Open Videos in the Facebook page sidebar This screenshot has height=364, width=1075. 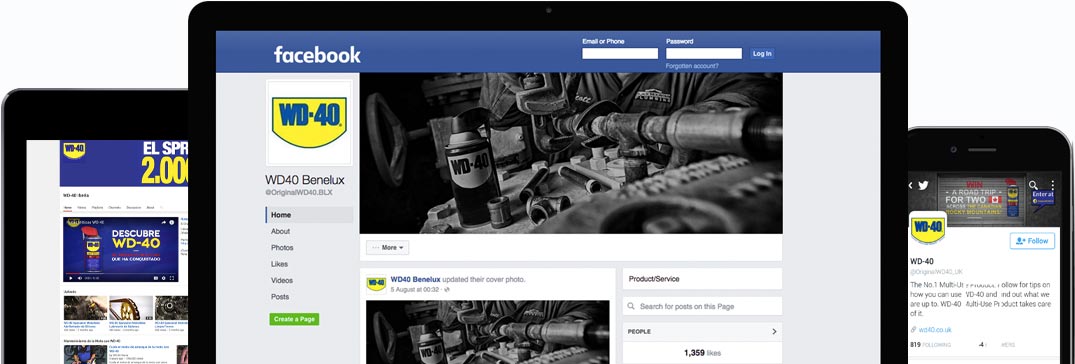point(282,280)
